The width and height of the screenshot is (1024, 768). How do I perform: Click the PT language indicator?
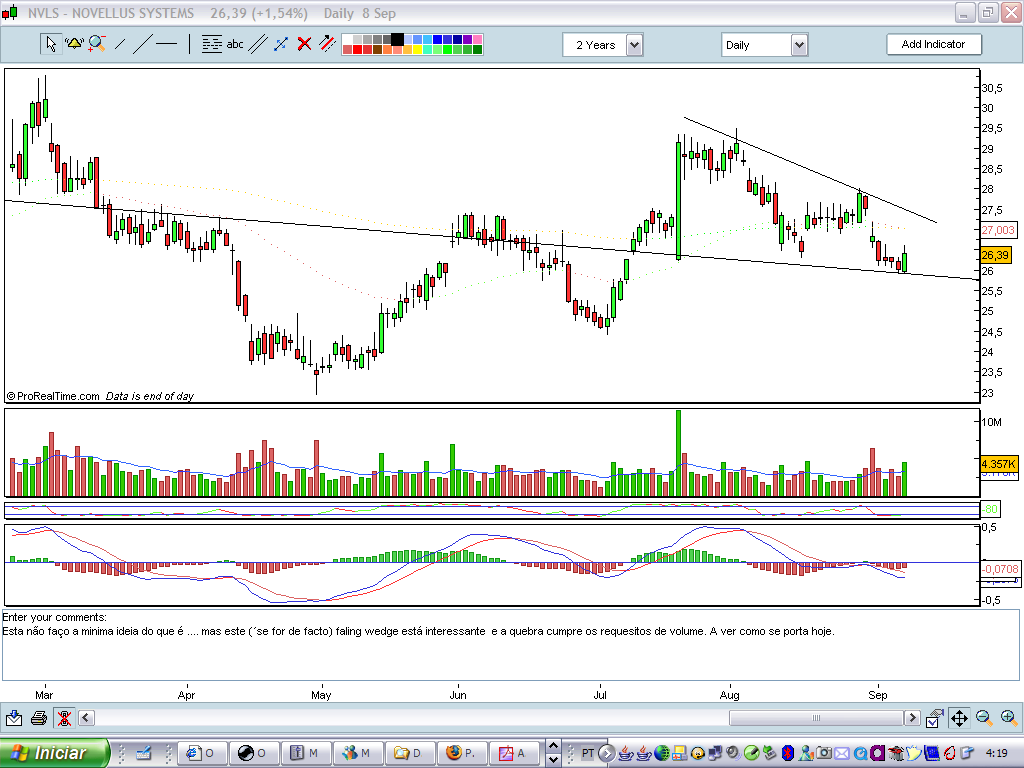[588, 753]
